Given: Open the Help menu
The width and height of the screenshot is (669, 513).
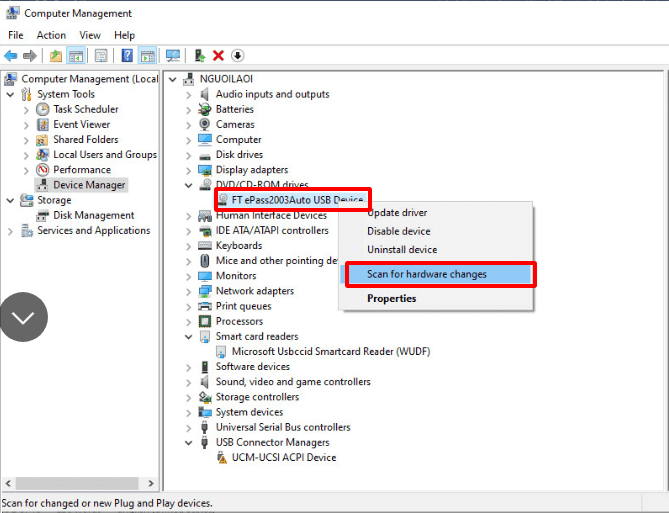Looking at the screenshot, I should tap(124, 35).
